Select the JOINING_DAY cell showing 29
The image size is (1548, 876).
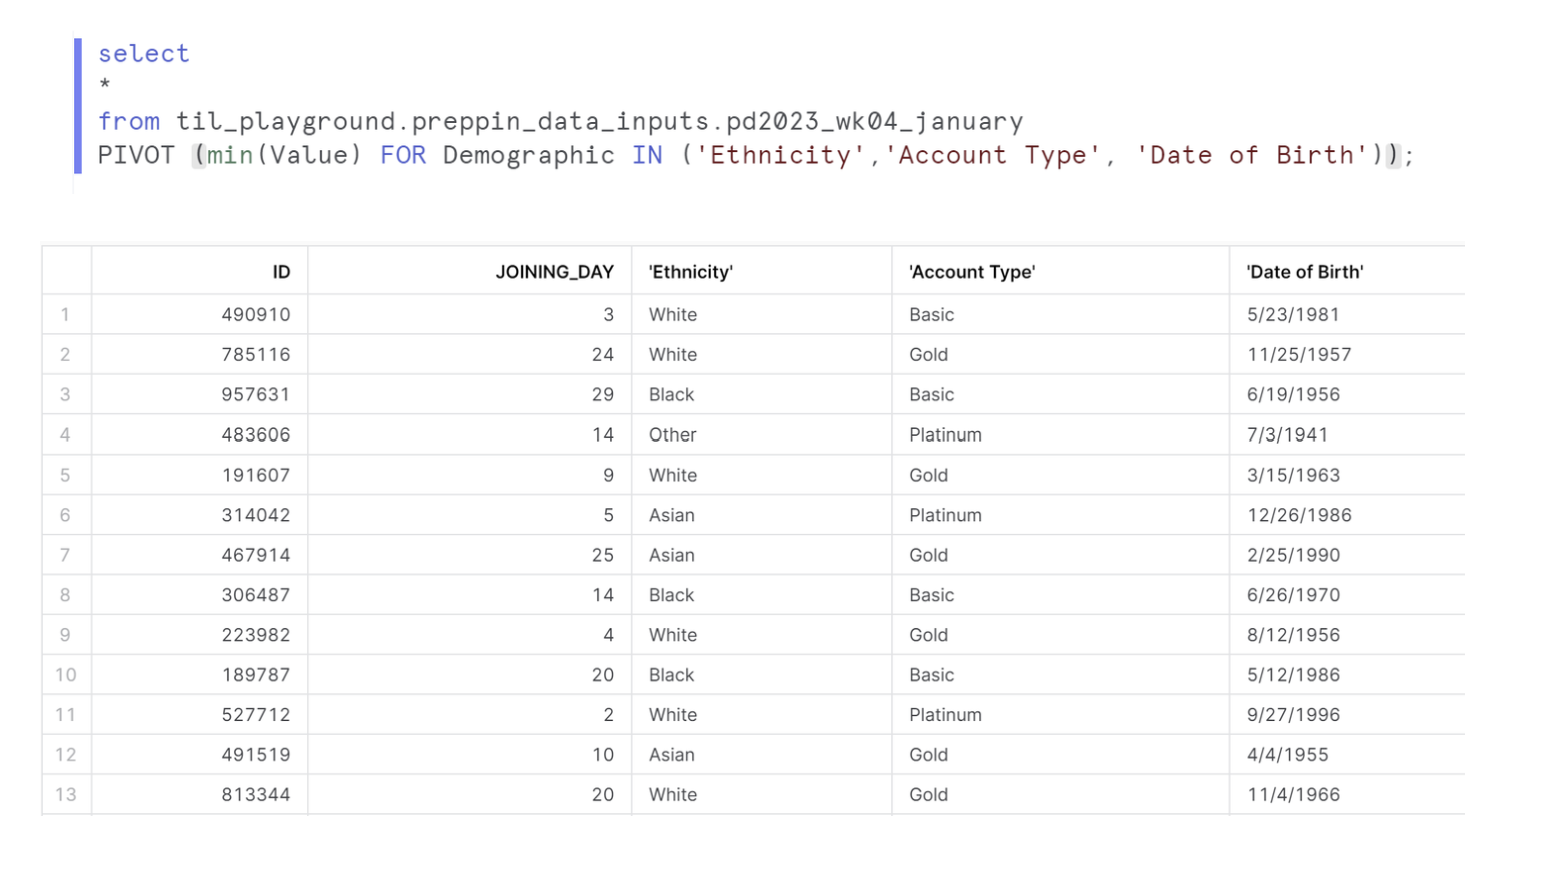(x=602, y=395)
